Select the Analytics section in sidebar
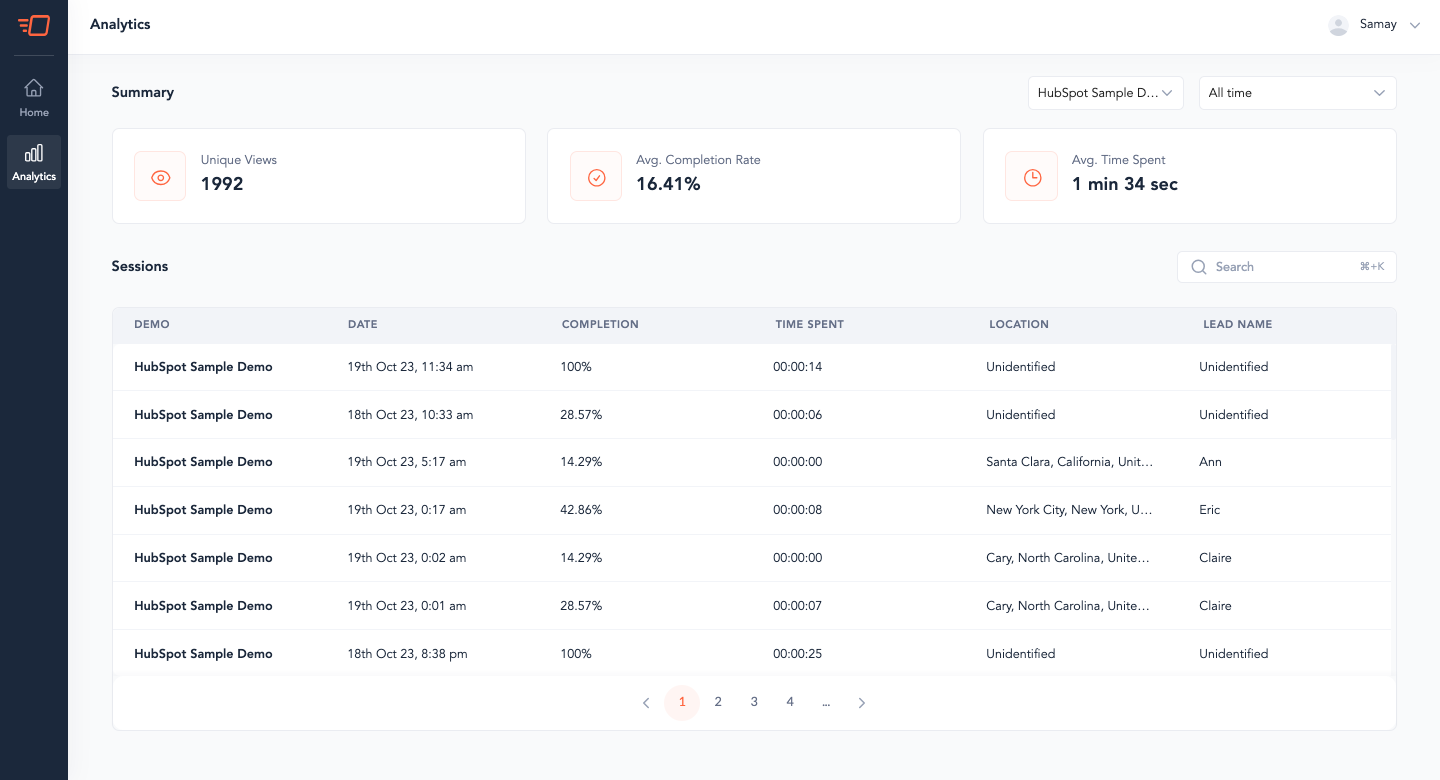The image size is (1440, 780). [34, 163]
